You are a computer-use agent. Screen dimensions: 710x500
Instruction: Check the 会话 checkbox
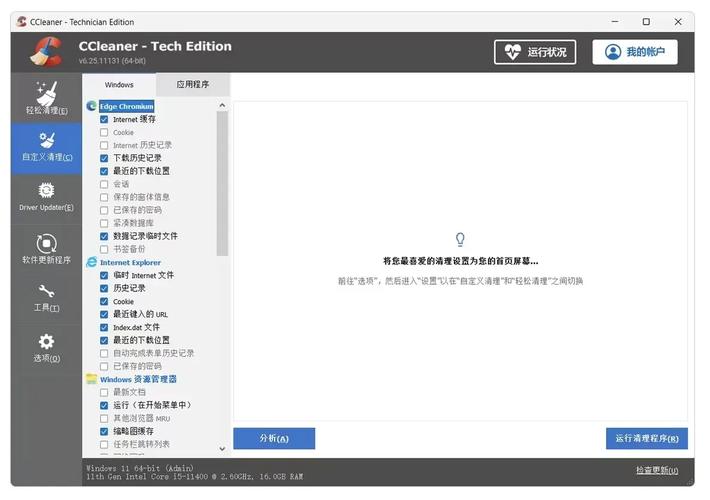(104, 184)
